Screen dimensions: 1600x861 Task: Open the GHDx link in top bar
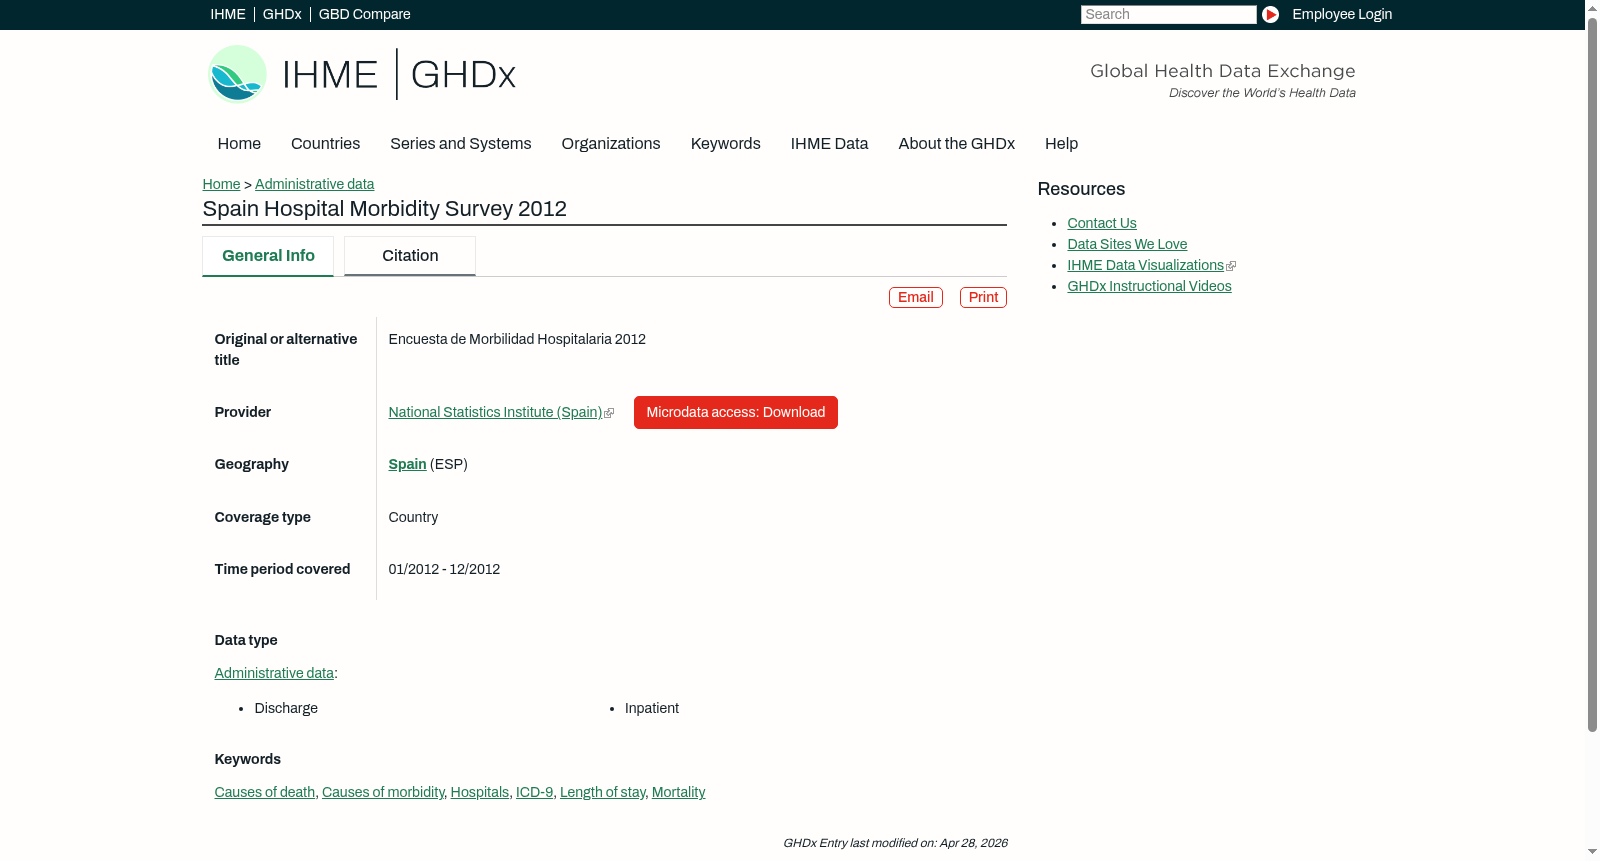coord(282,14)
